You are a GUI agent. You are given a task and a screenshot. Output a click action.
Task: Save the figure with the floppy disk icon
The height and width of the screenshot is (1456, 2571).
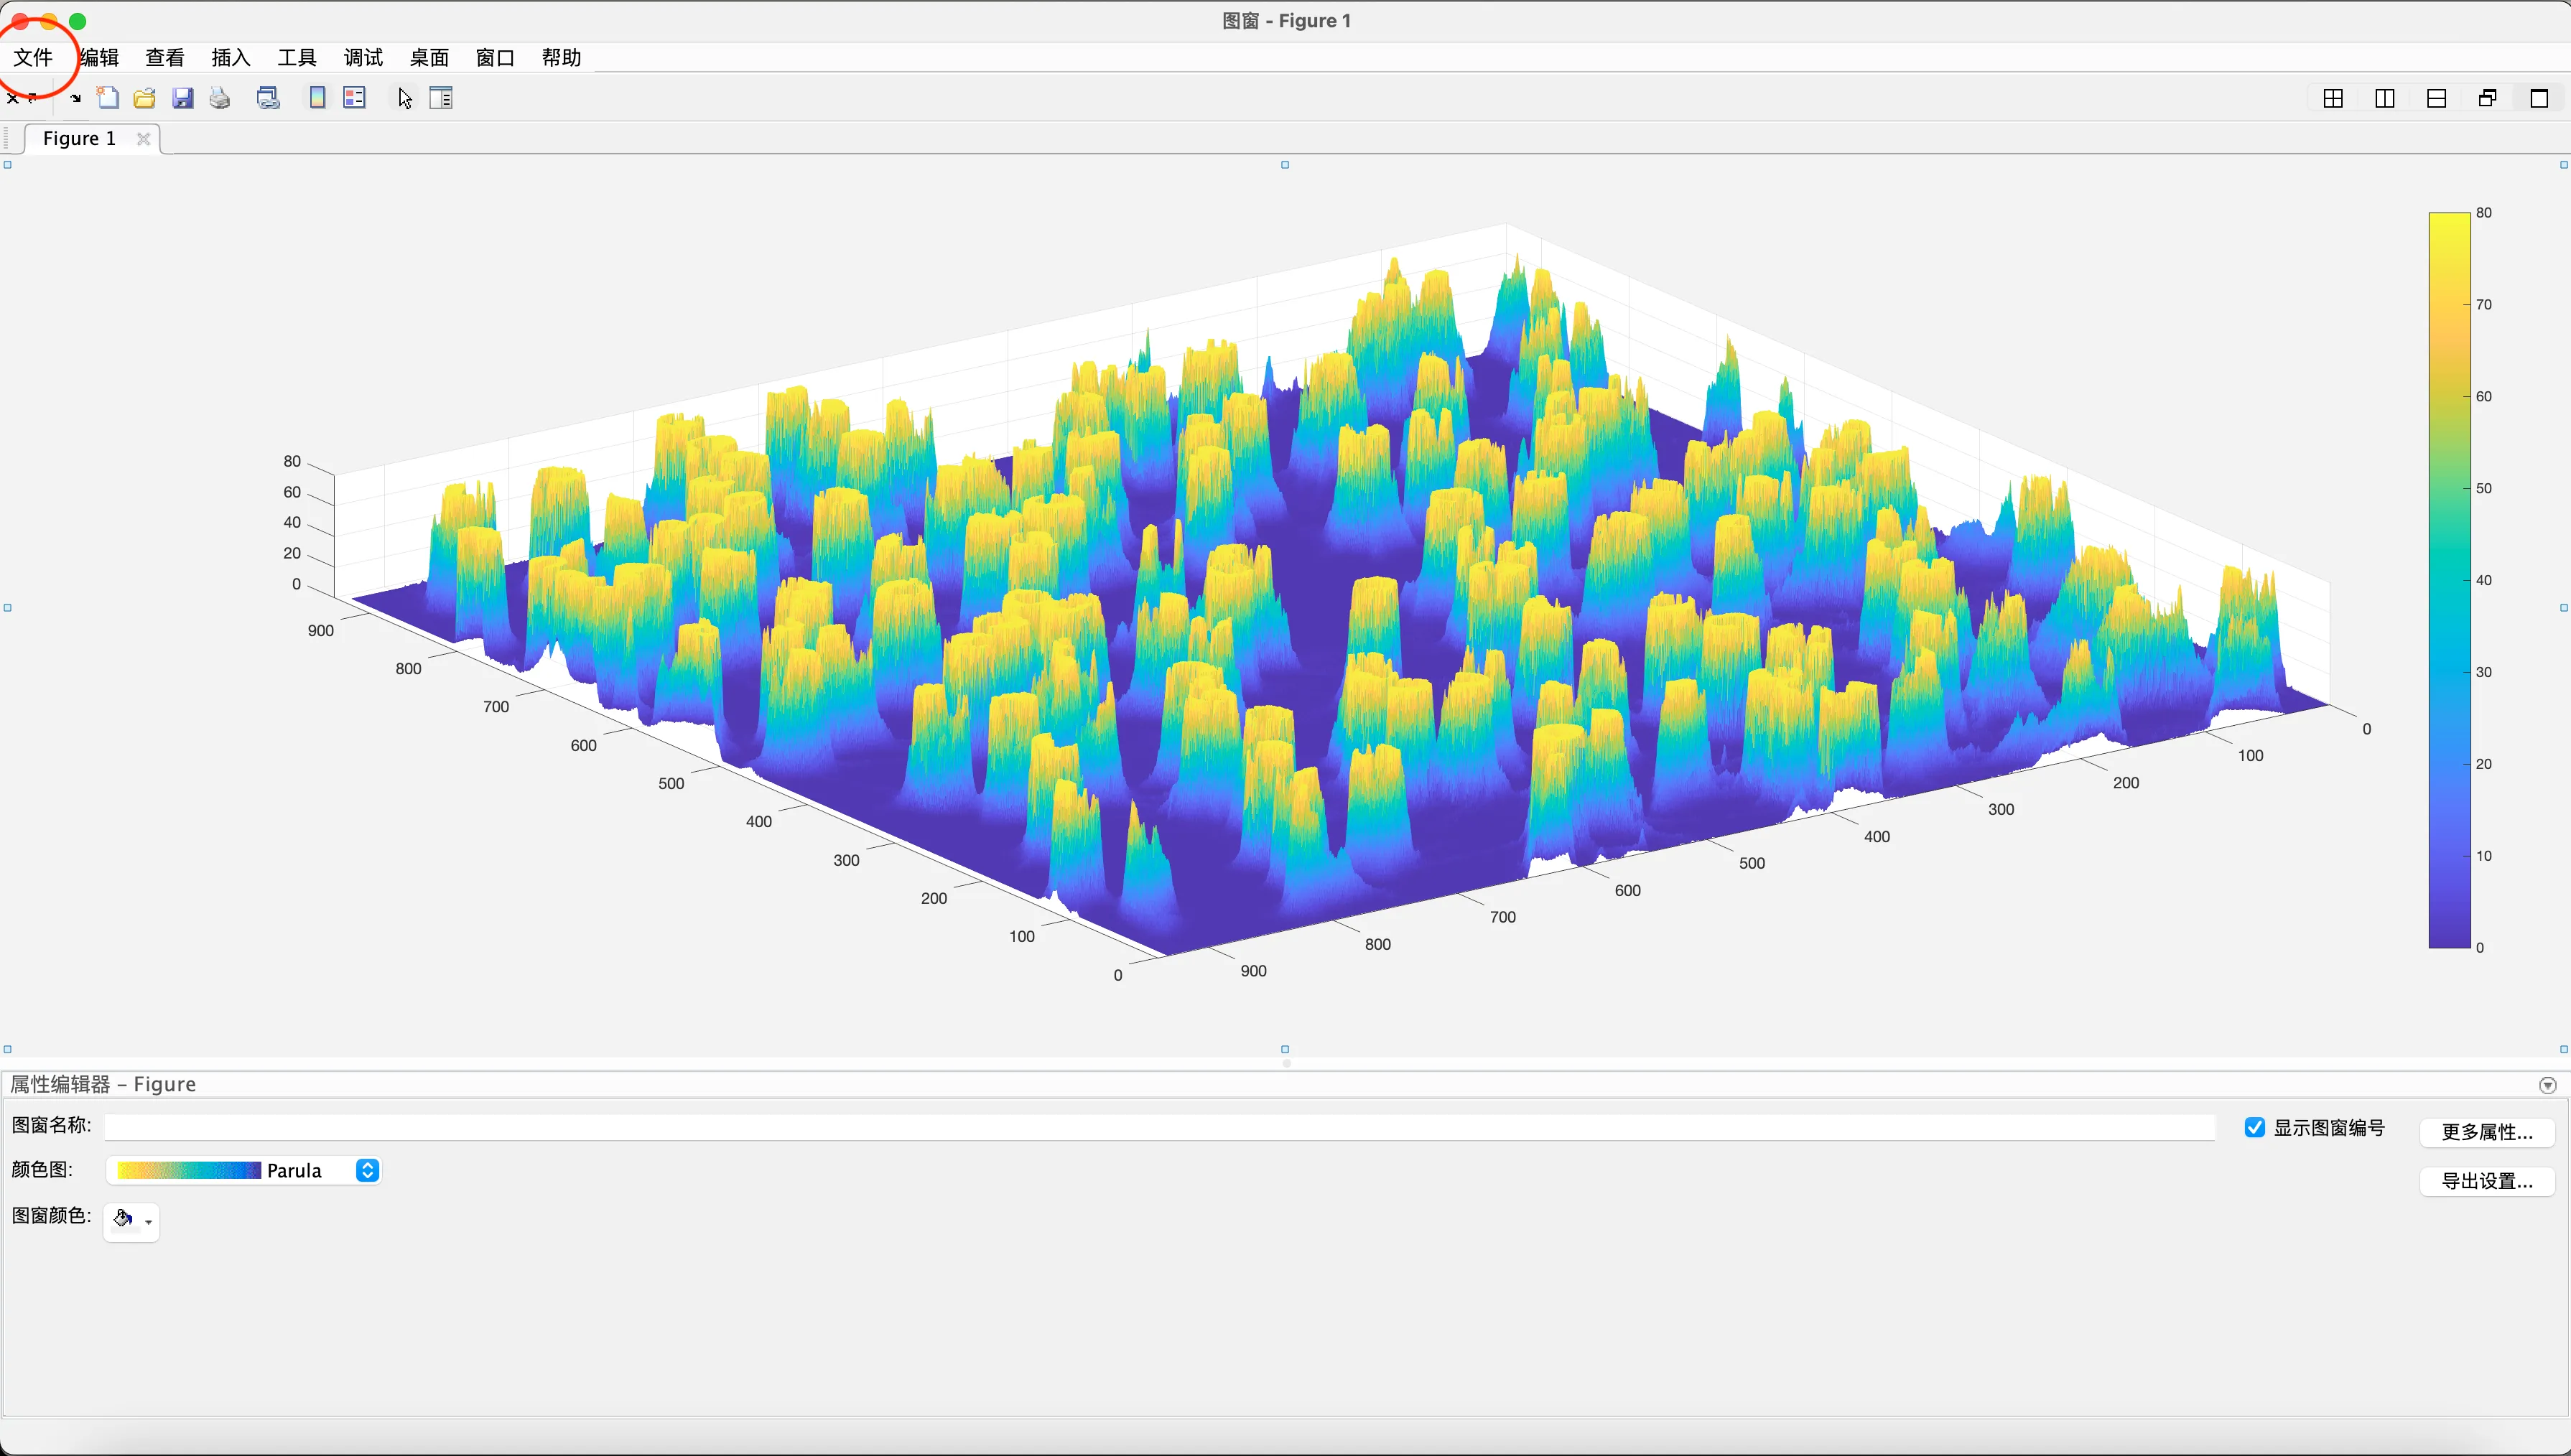click(183, 98)
